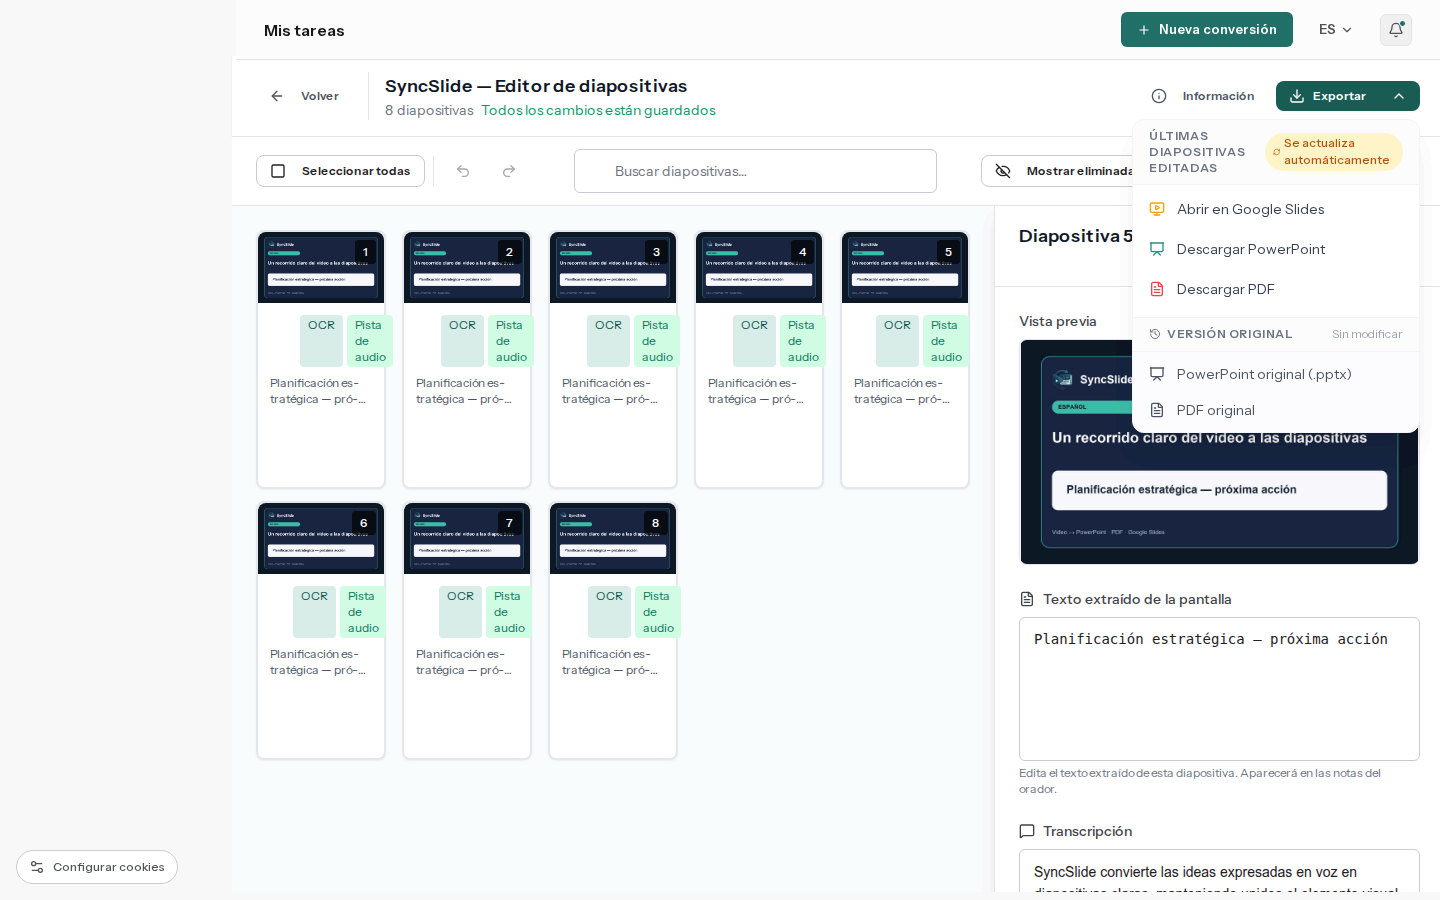This screenshot has width=1440, height=900.
Task: Click the back arrow next to Volver
Action: [277, 96]
